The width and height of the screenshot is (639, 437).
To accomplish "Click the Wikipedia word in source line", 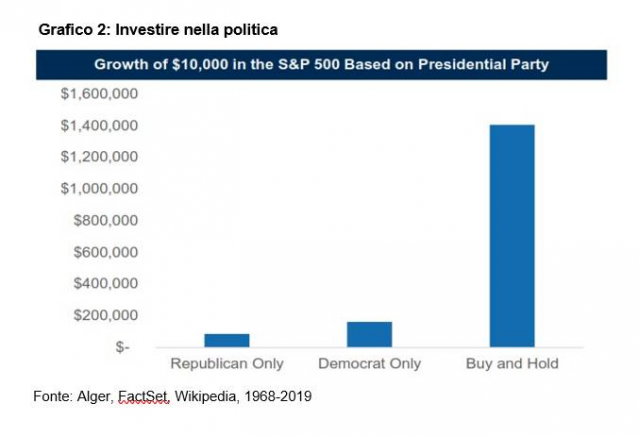I will [x=206, y=396].
